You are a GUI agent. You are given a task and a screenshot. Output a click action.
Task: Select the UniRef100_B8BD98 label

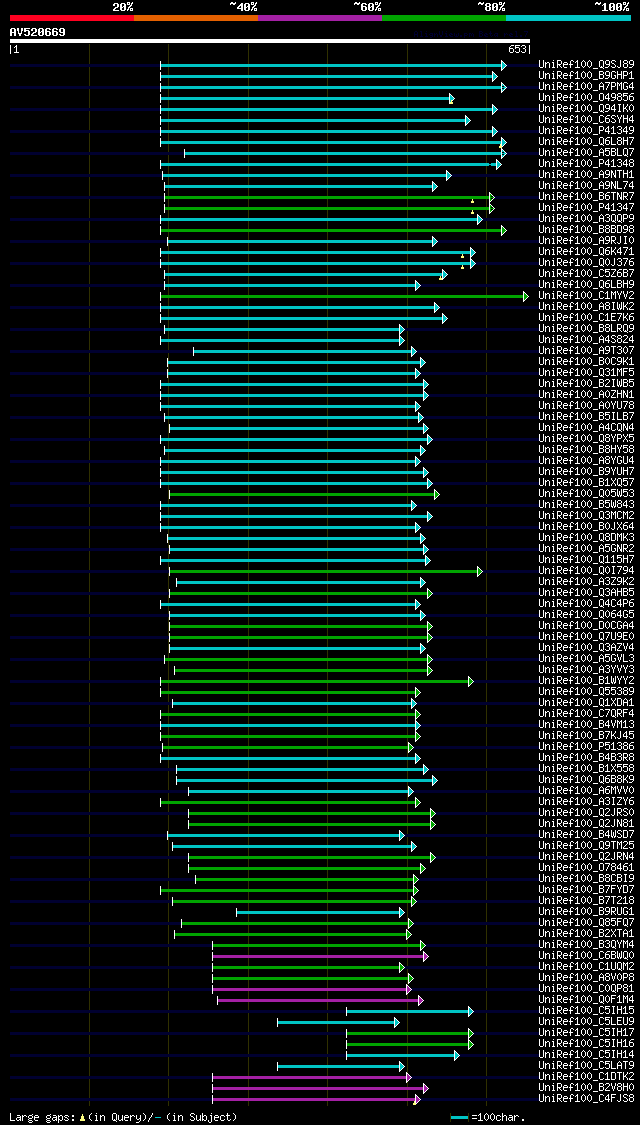tap(586, 230)
